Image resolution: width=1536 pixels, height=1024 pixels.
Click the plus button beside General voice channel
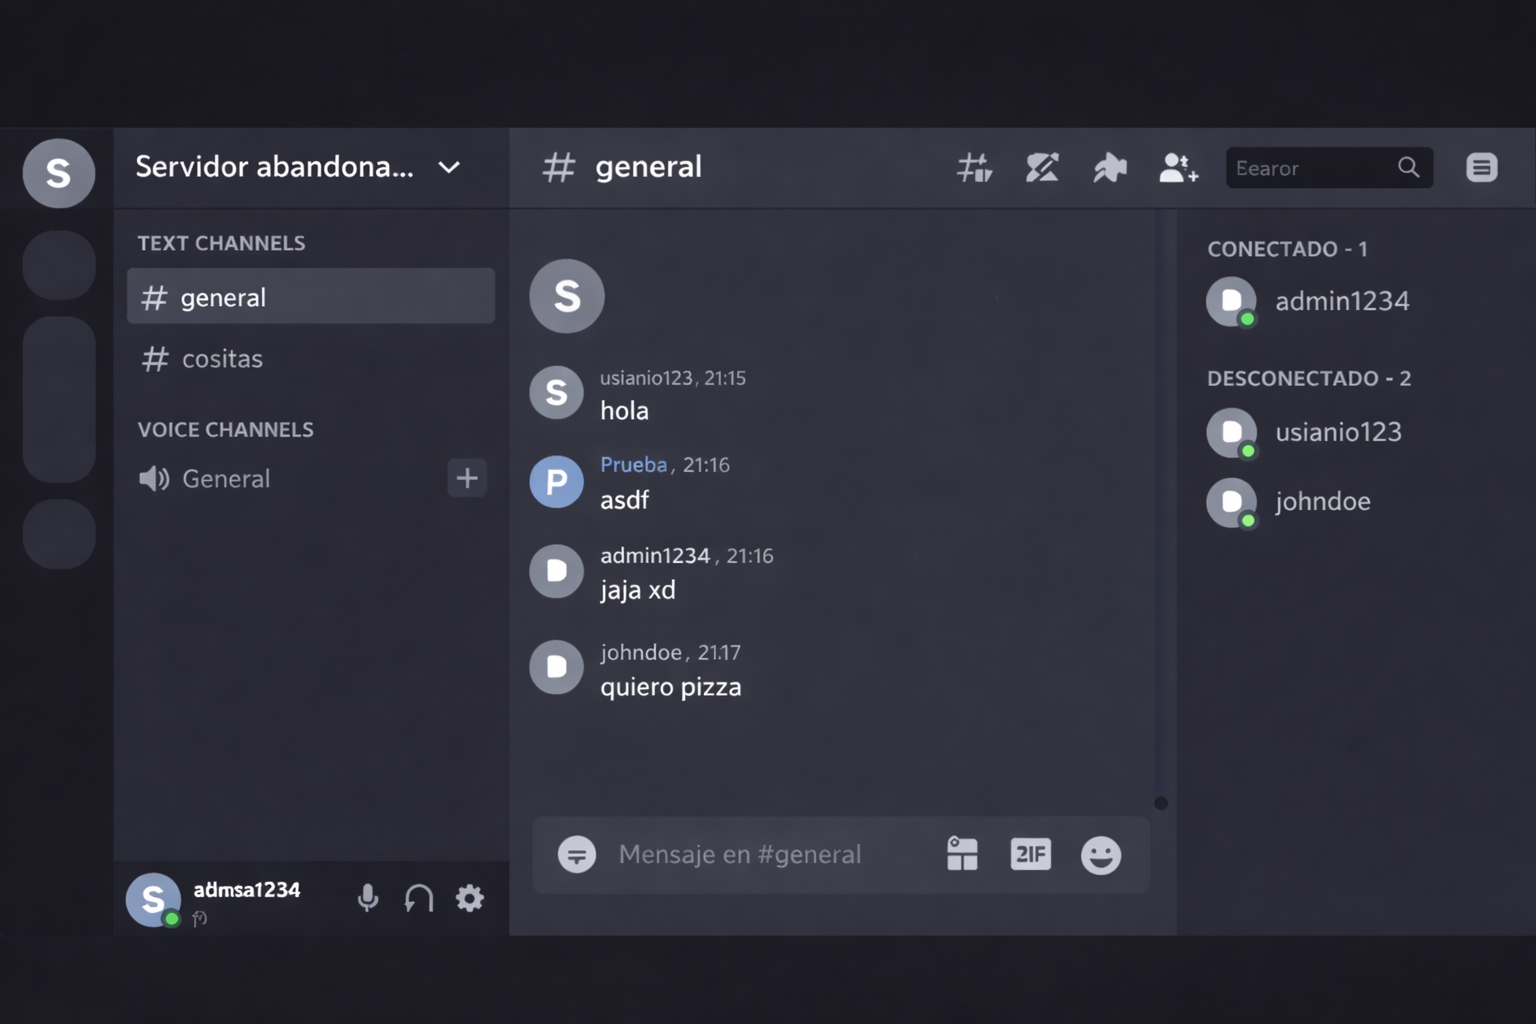click(467, 478)
